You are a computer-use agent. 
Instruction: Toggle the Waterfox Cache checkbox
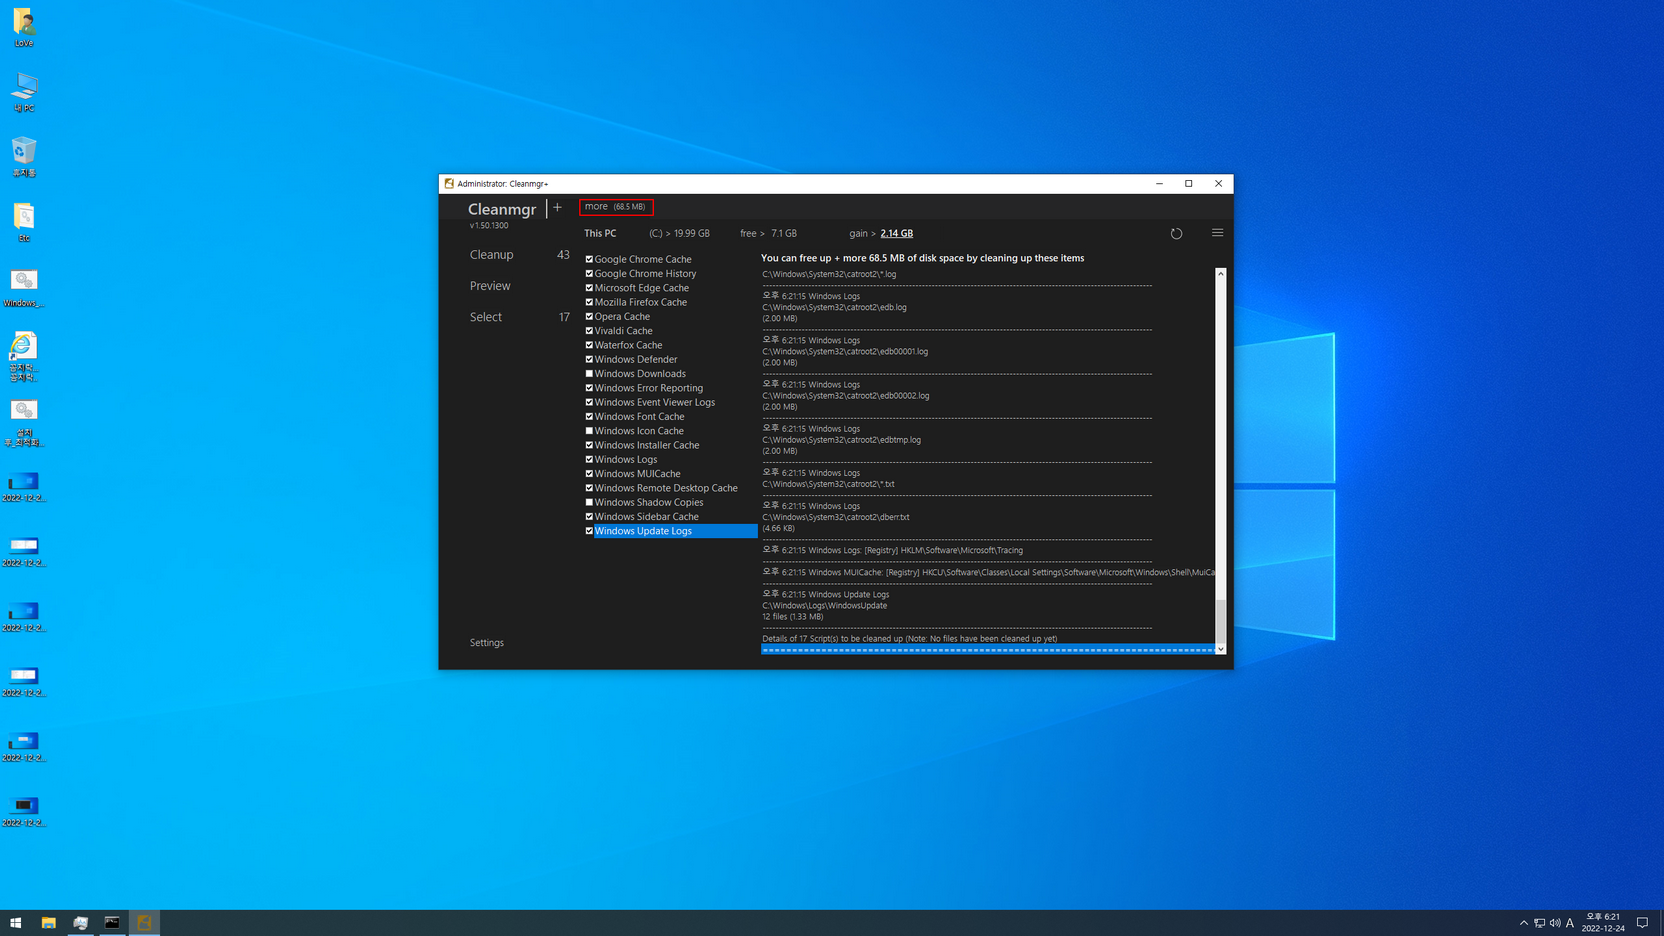(x=589, y=345)
